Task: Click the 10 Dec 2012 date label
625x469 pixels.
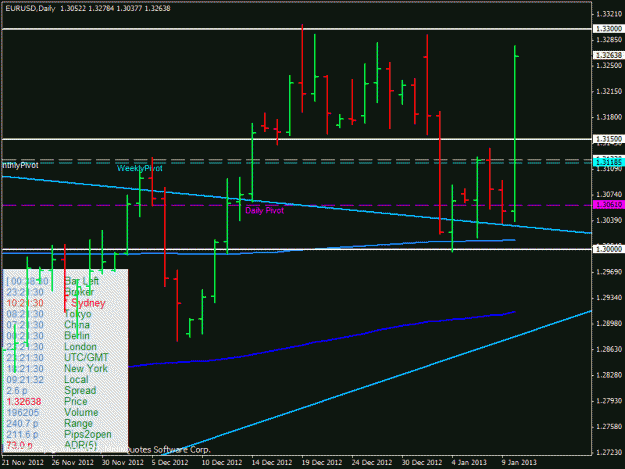Action: click(222, 462)
